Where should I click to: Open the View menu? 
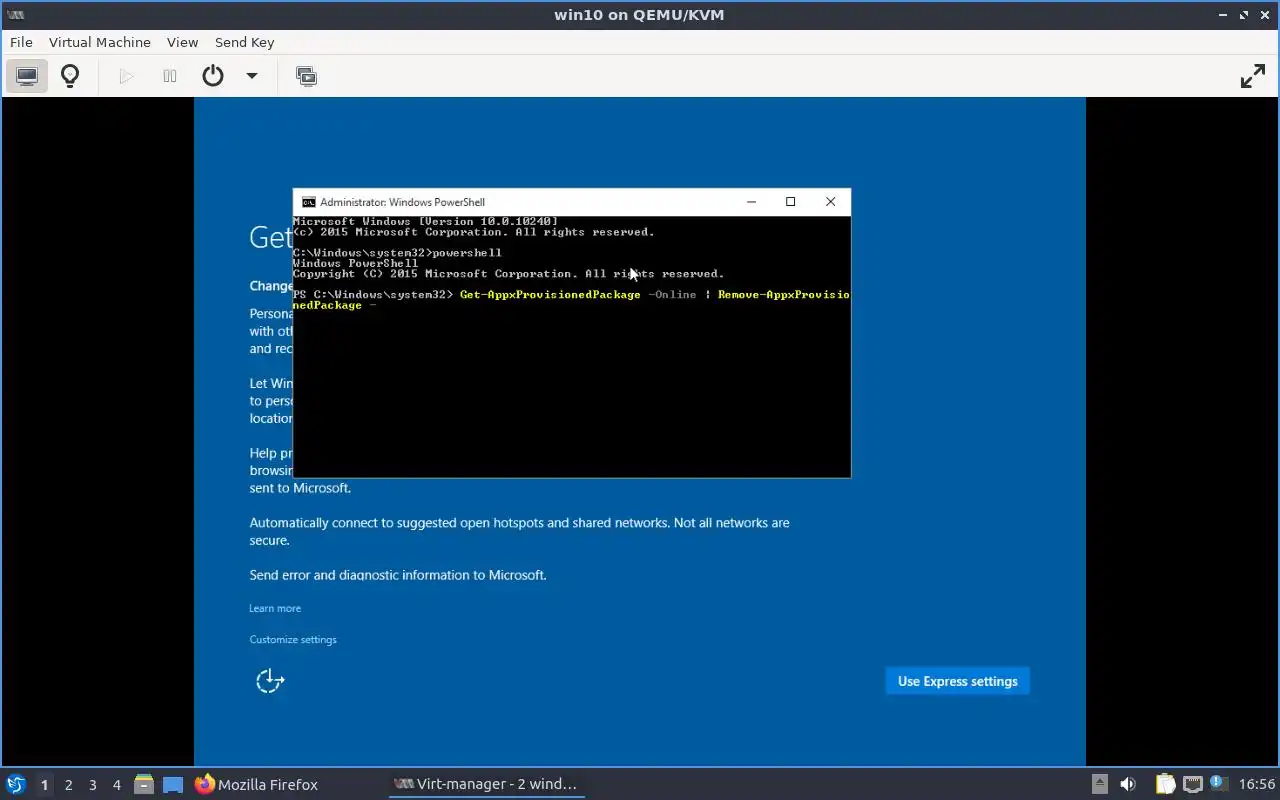coord(182,42)
